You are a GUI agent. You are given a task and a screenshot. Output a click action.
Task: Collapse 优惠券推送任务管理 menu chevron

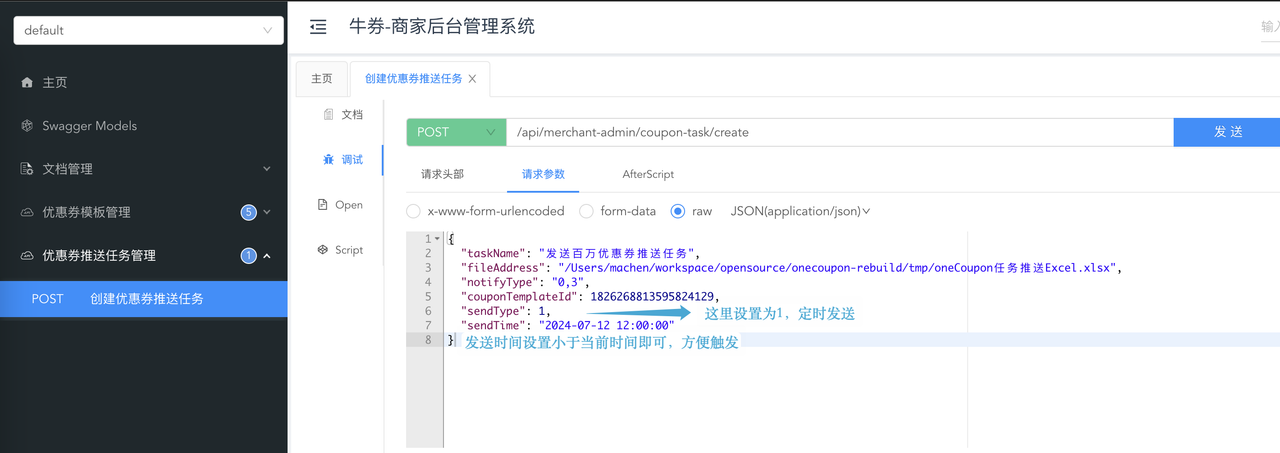pyautogui.click(x=267, y=255)
